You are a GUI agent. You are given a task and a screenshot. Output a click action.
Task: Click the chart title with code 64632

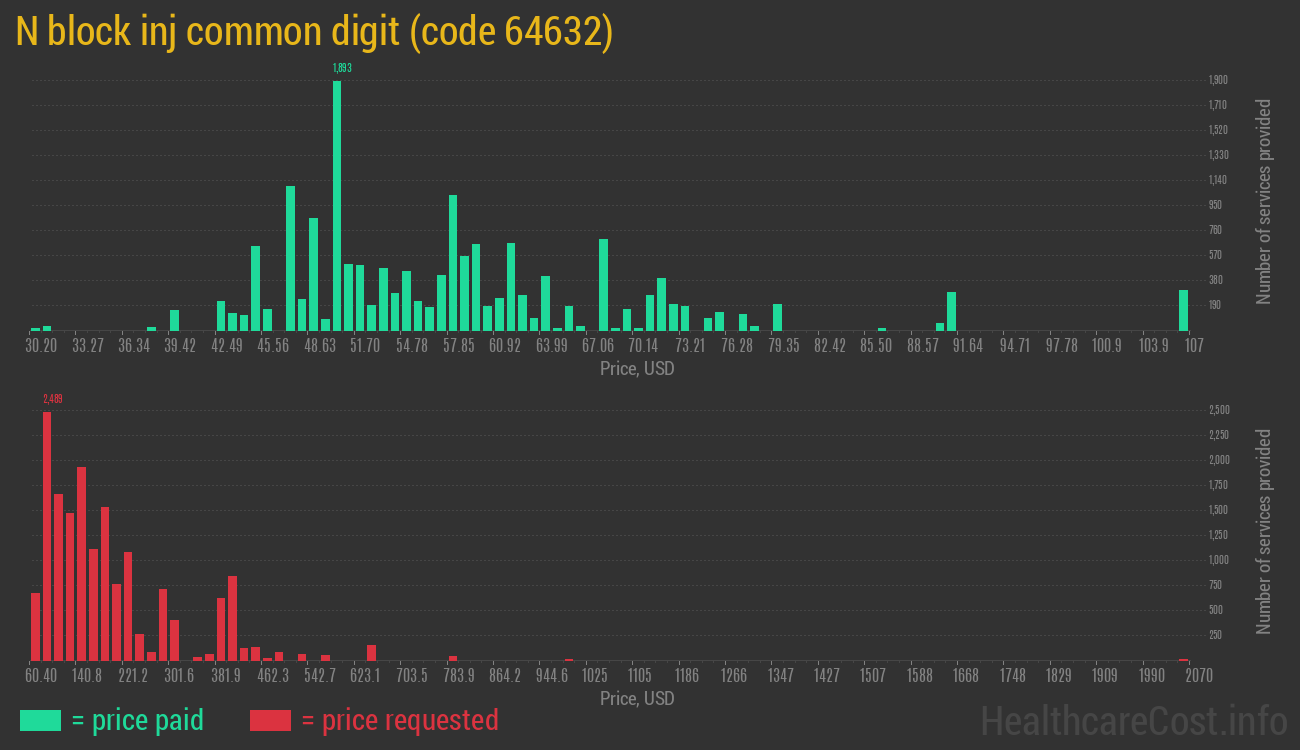point(313,31)
